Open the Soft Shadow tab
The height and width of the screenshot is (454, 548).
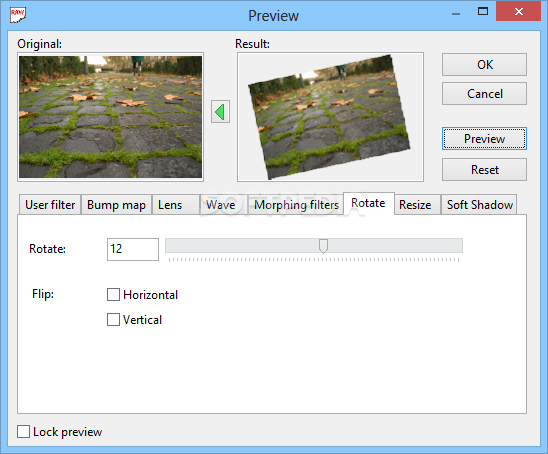pos(479,205)
